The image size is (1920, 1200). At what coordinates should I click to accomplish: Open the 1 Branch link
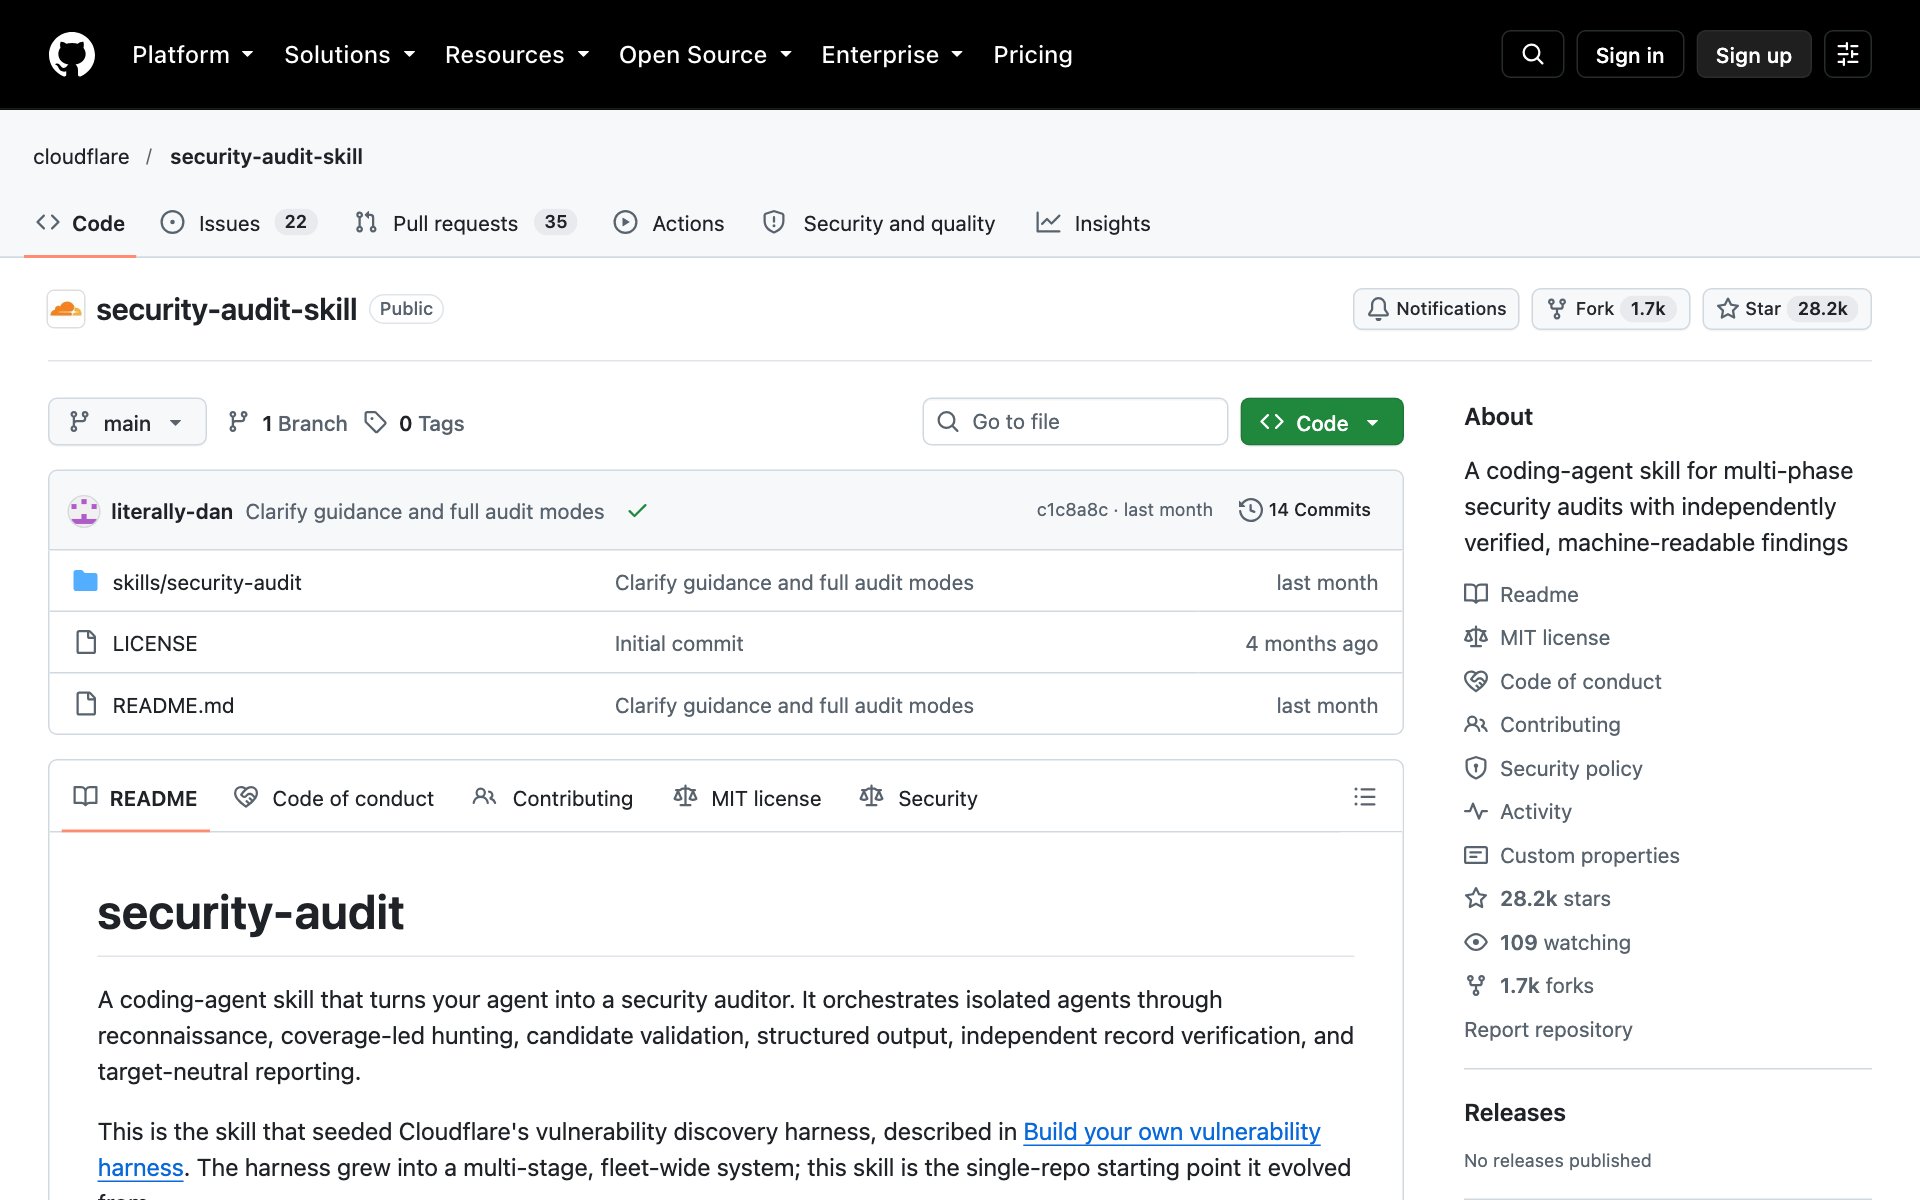click(x=288, y=423)
